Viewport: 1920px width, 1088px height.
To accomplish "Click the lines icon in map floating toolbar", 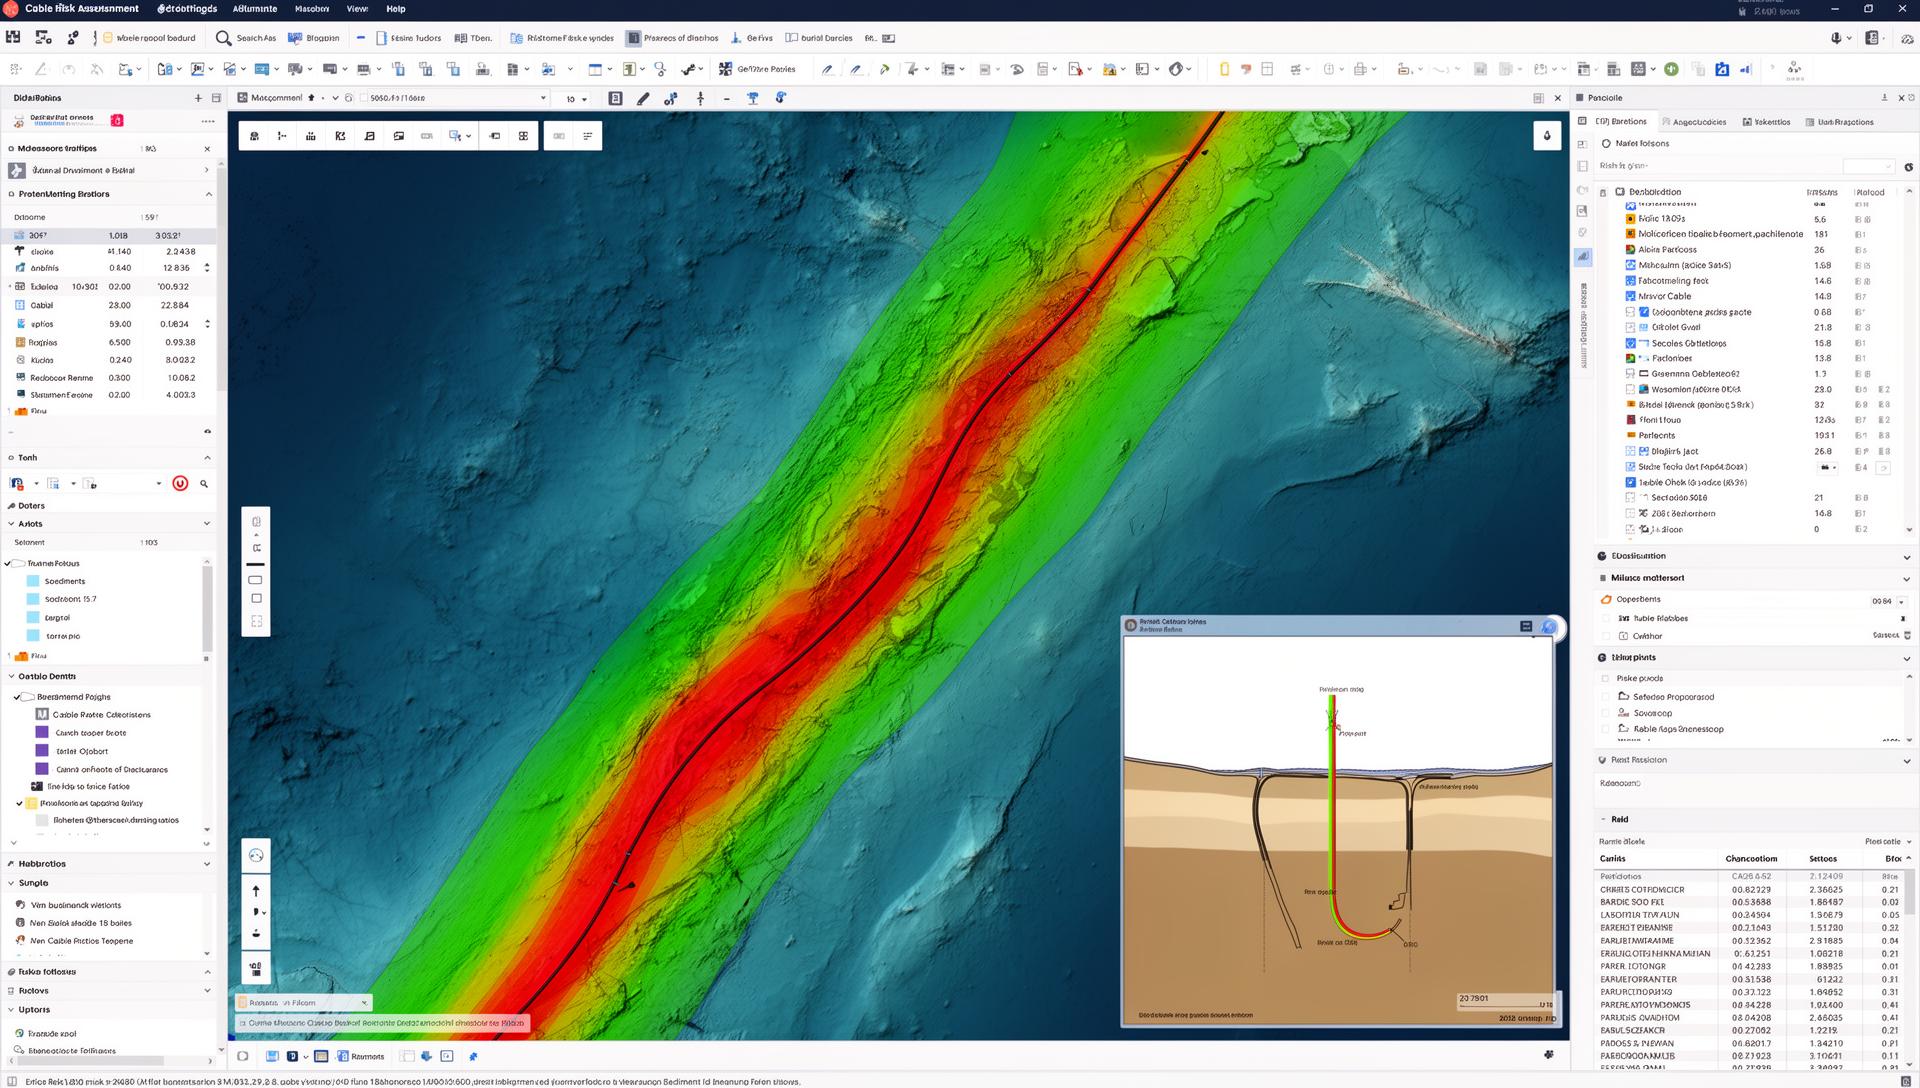I will [x=587, y=136].
